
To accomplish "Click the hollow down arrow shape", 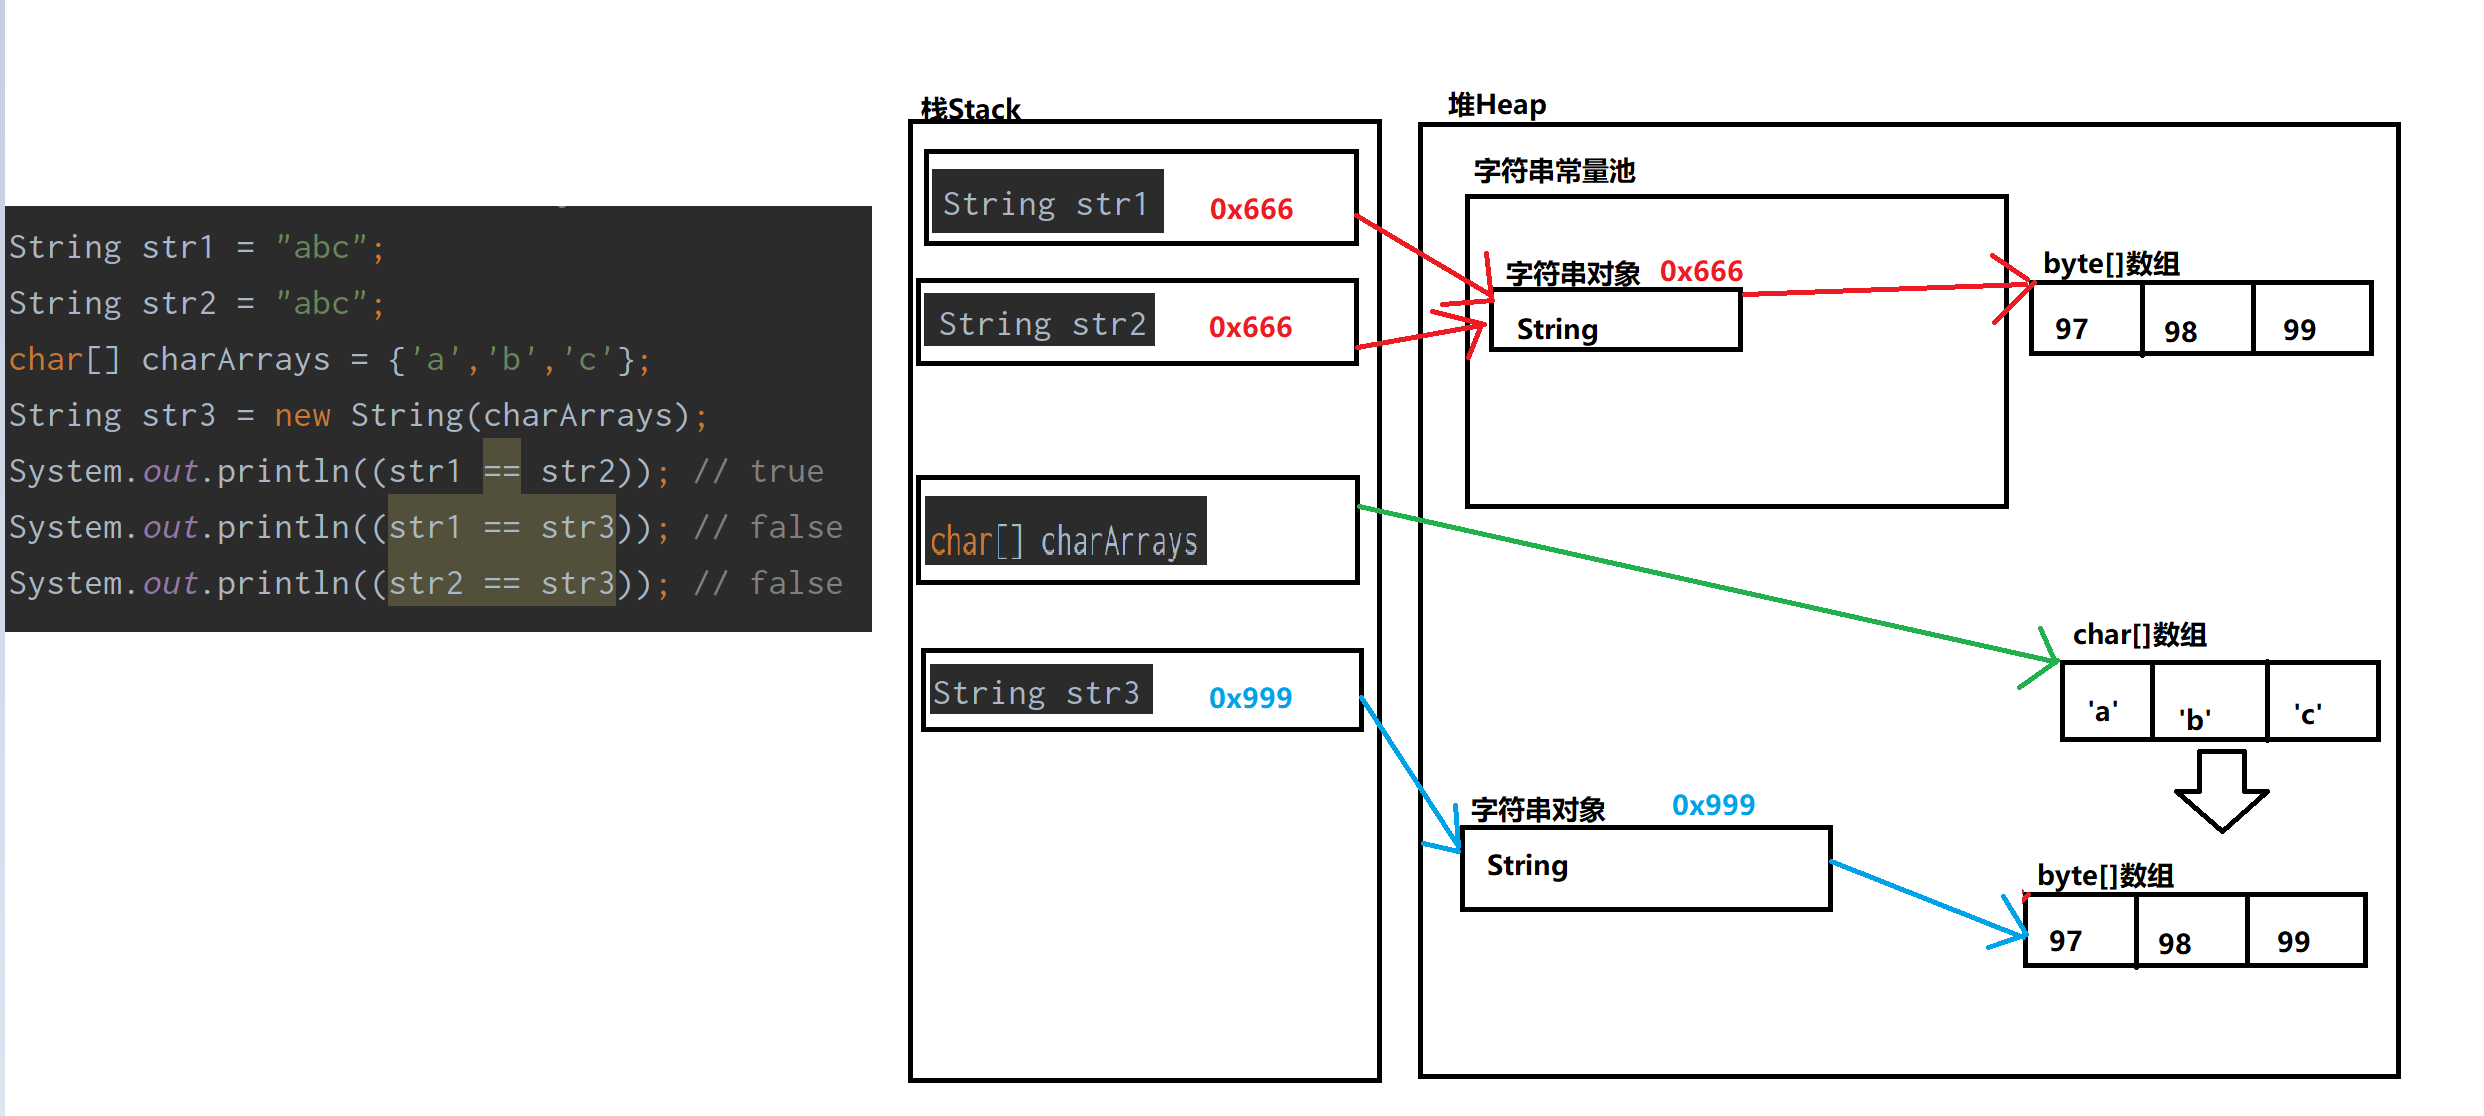I will (x=2221, y=790).
